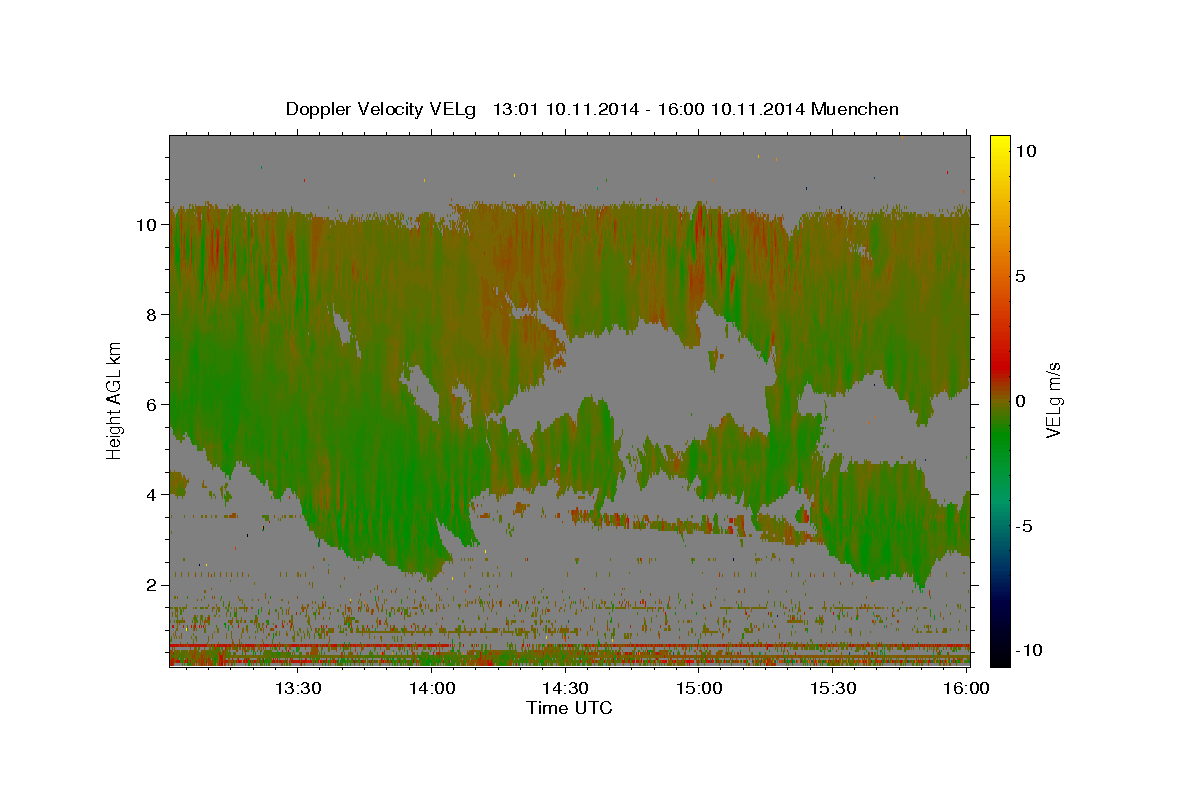
Task: Click the '13:30' time axis label
Action: (x=298, y=688)
